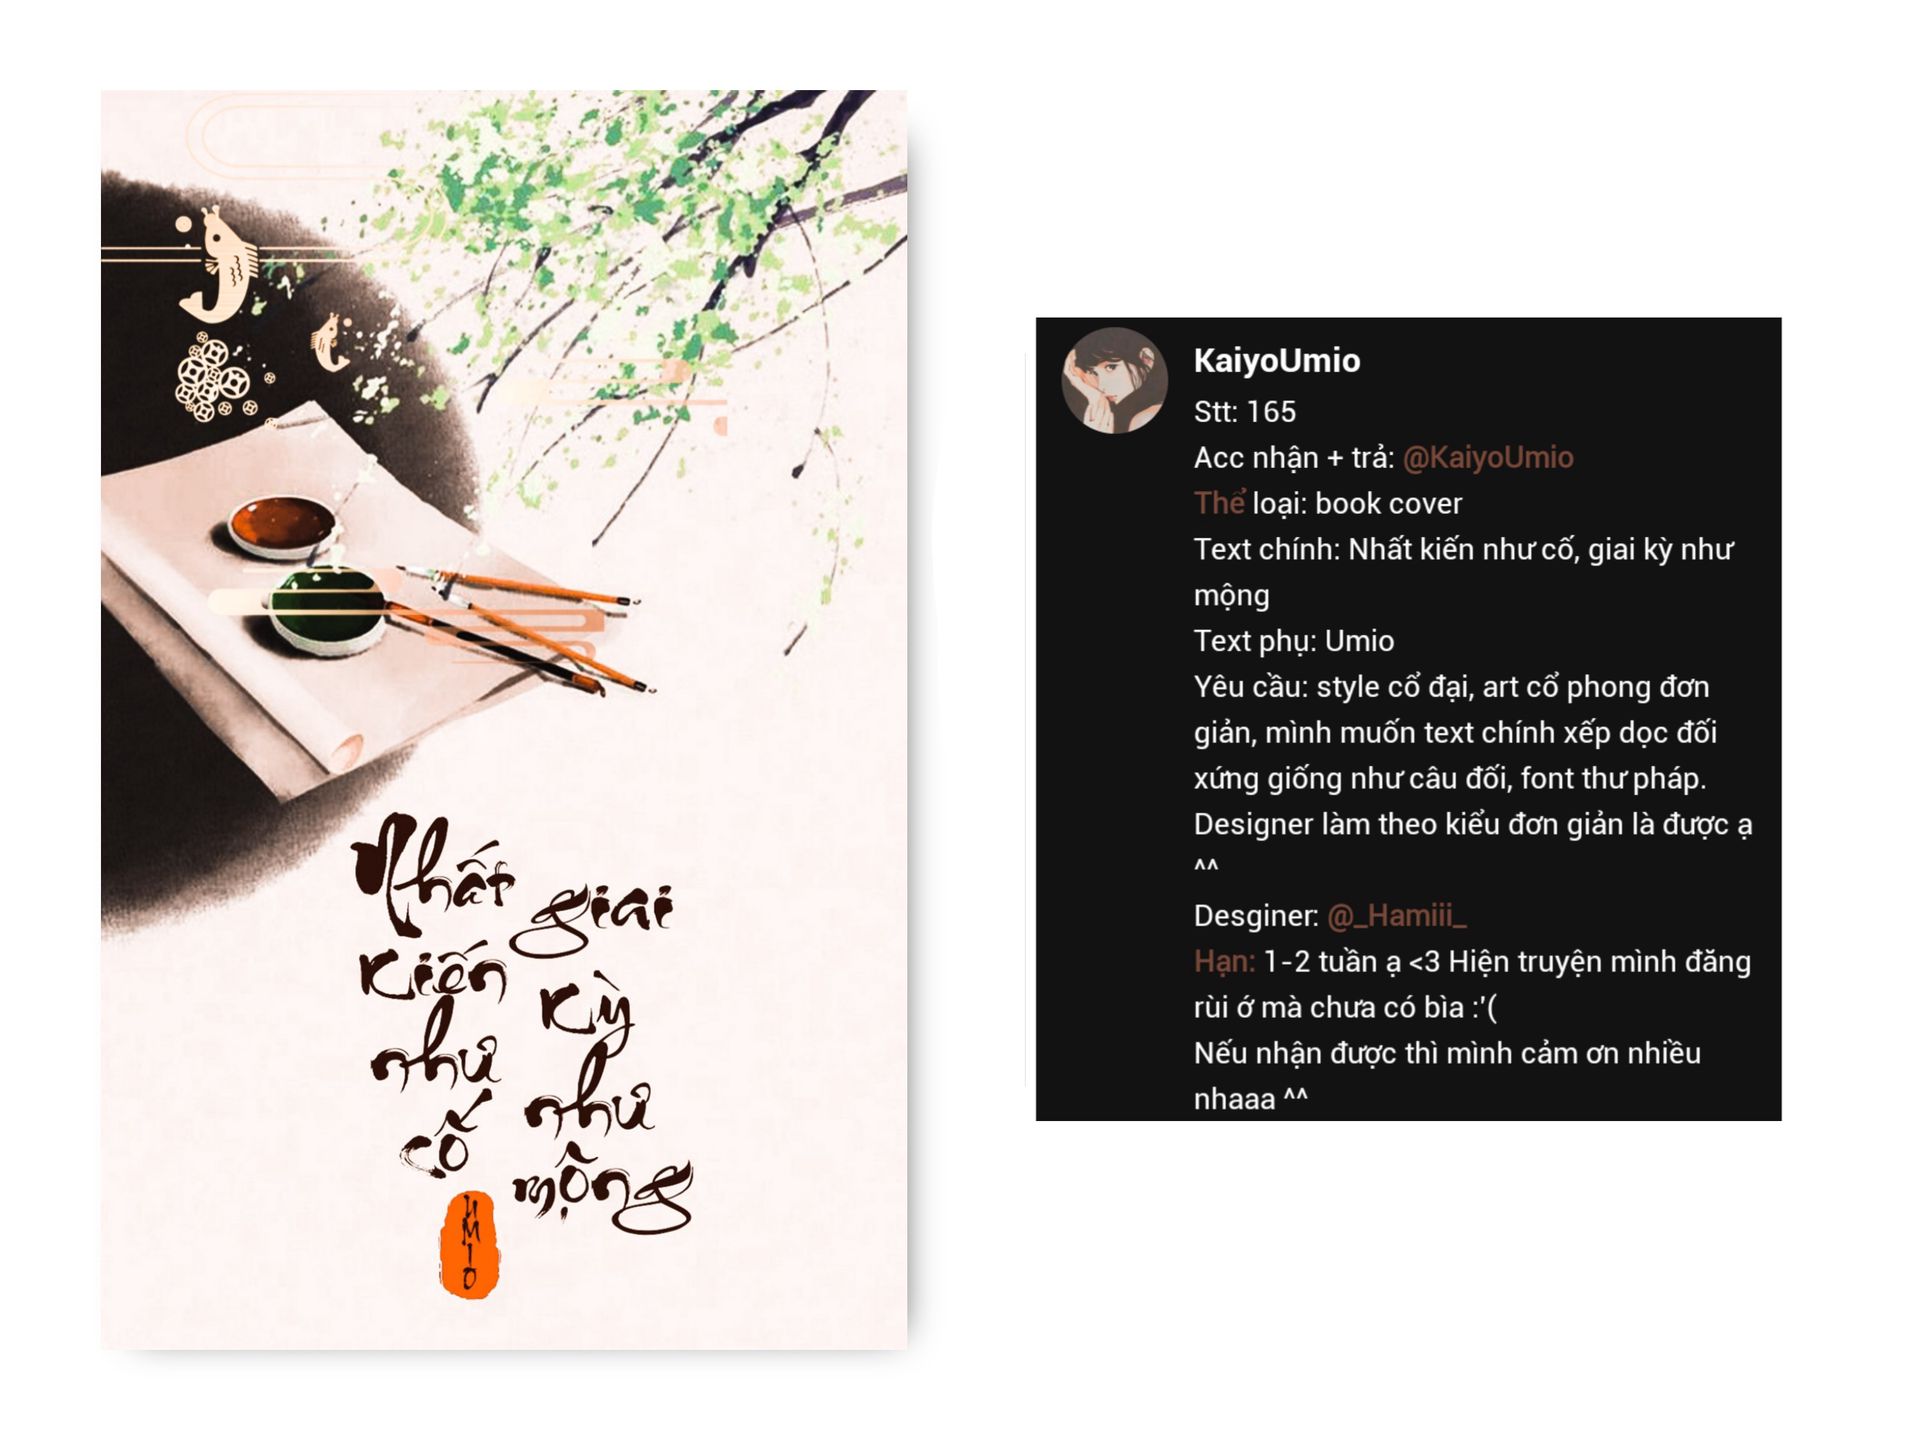Select the red ink dish
Viewport: 1920px width, 1440px height.
(284, 525)
